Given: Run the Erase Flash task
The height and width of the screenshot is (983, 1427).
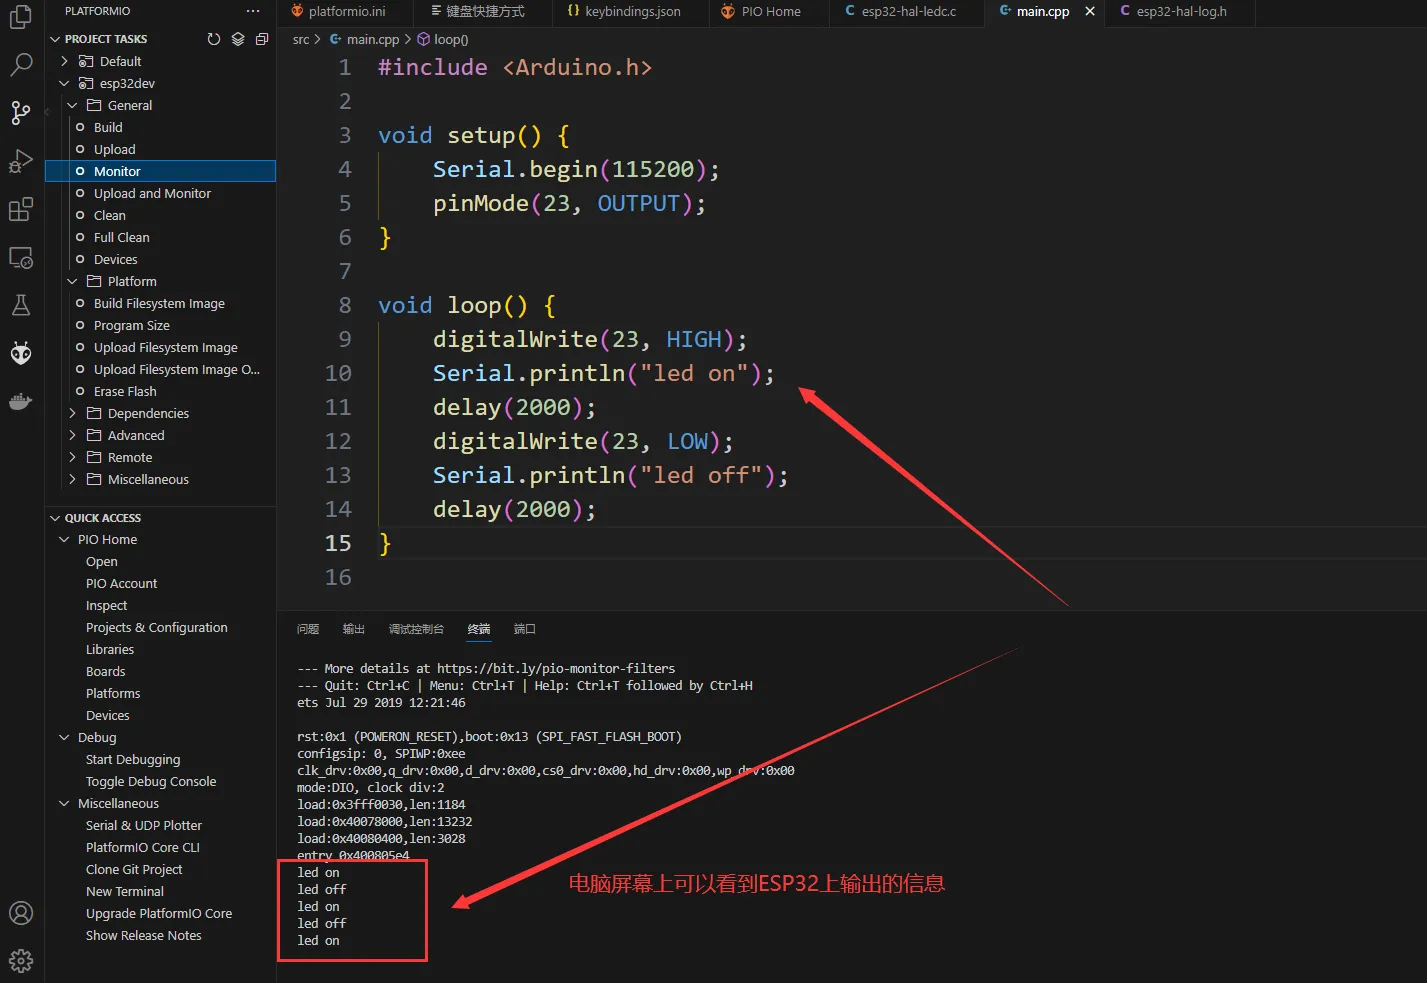Looking at the screenshot, I should [125, 391].
